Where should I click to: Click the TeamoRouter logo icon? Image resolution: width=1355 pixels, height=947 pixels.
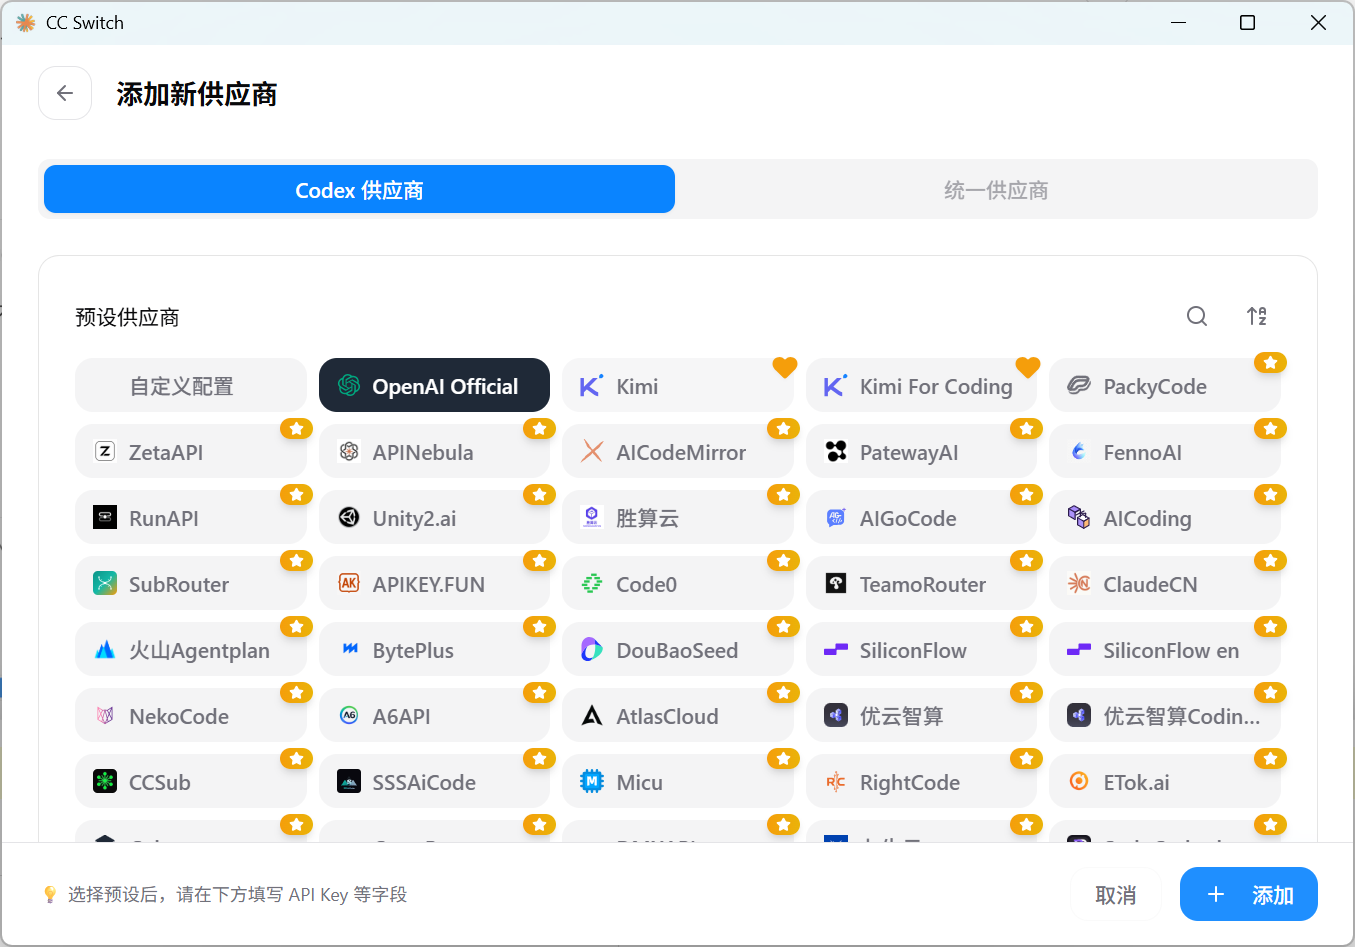tap(836, 584)
